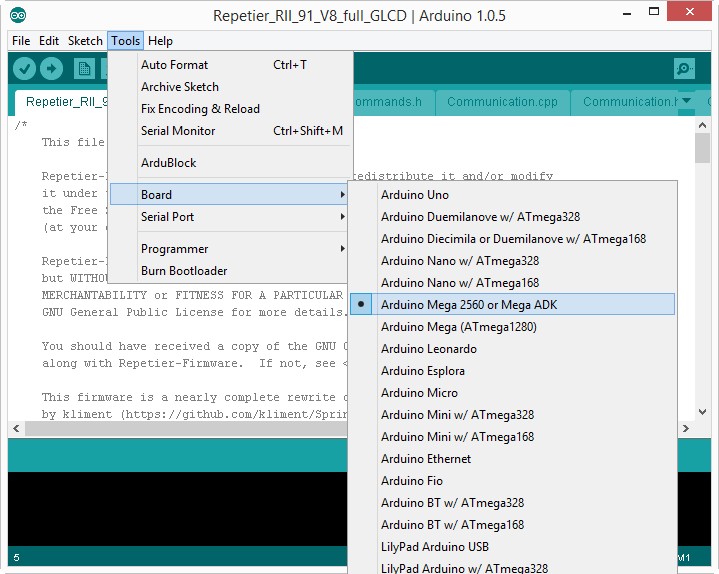
Task: Click the vertical editor scrollbar thumb
Action: click(x=702, y=148)
